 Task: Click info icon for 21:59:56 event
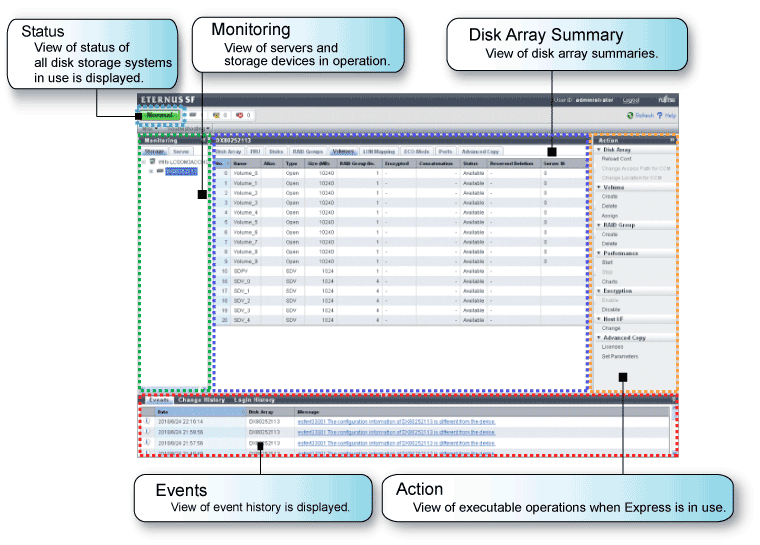click(147, 432)
